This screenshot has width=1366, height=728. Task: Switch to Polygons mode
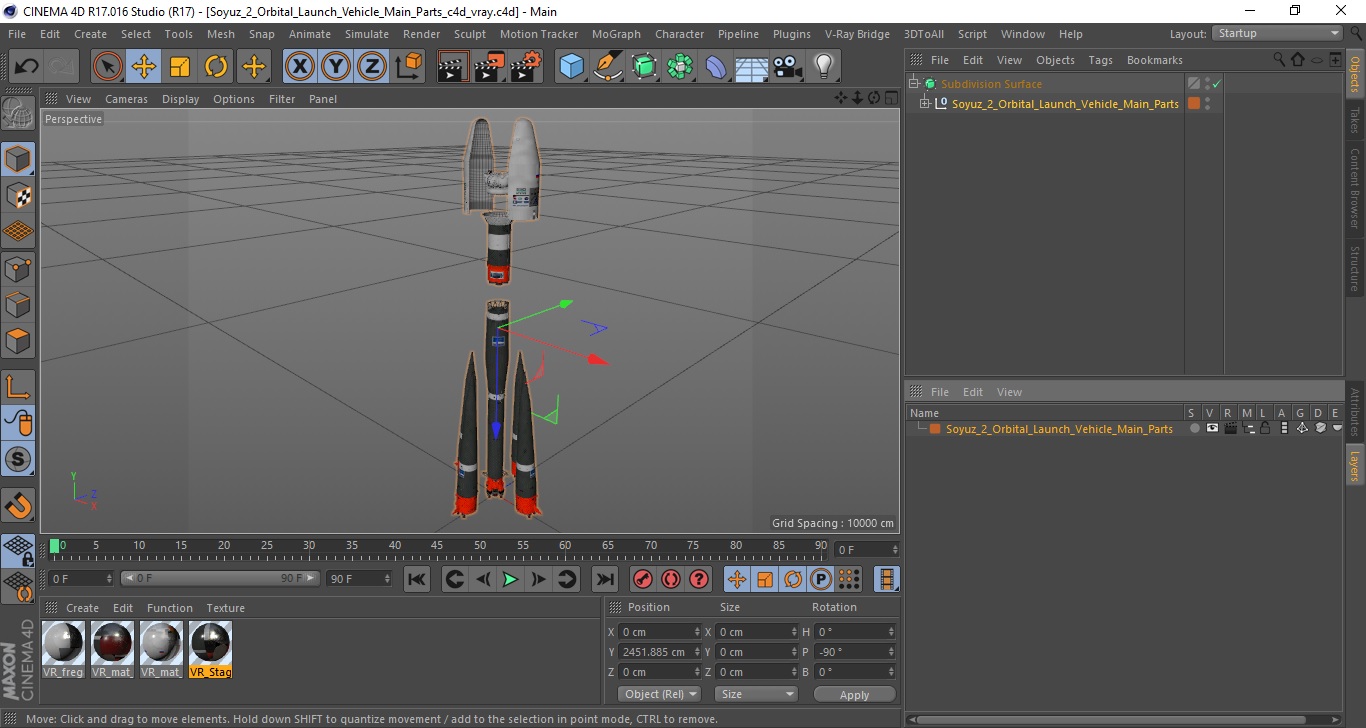click(18, 340)
